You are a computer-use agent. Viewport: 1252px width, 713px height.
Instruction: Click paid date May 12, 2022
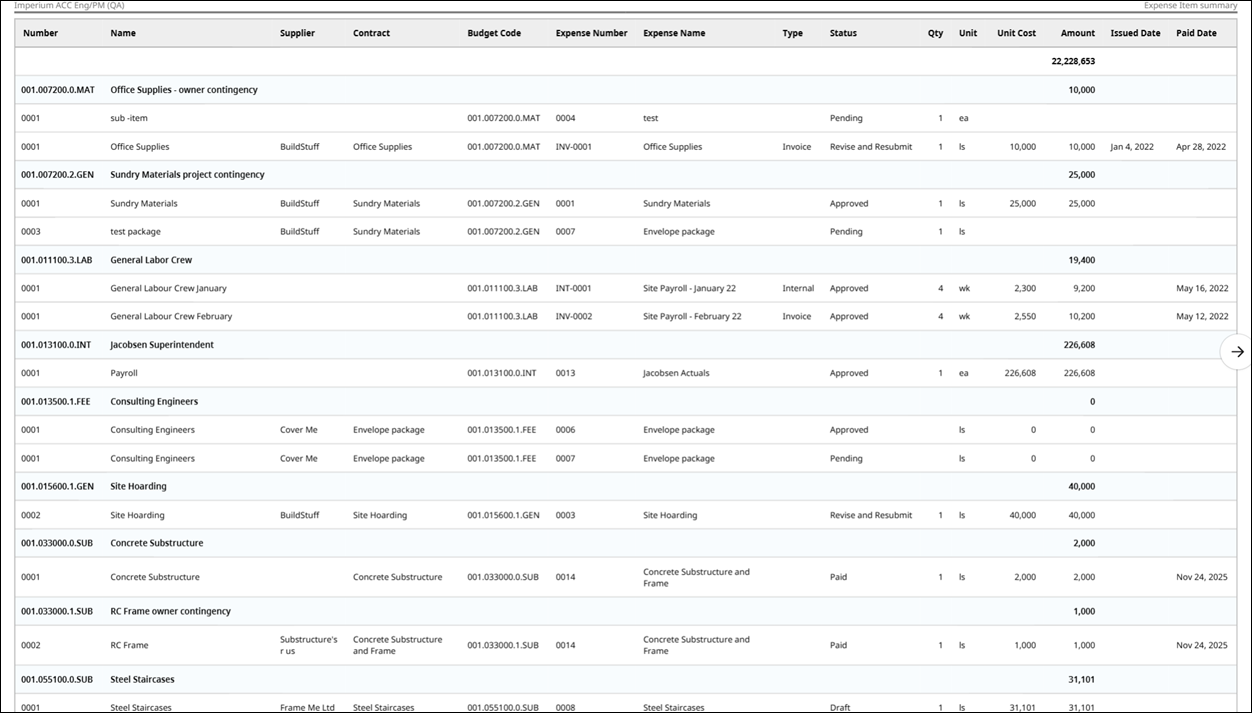point(1202,316)
